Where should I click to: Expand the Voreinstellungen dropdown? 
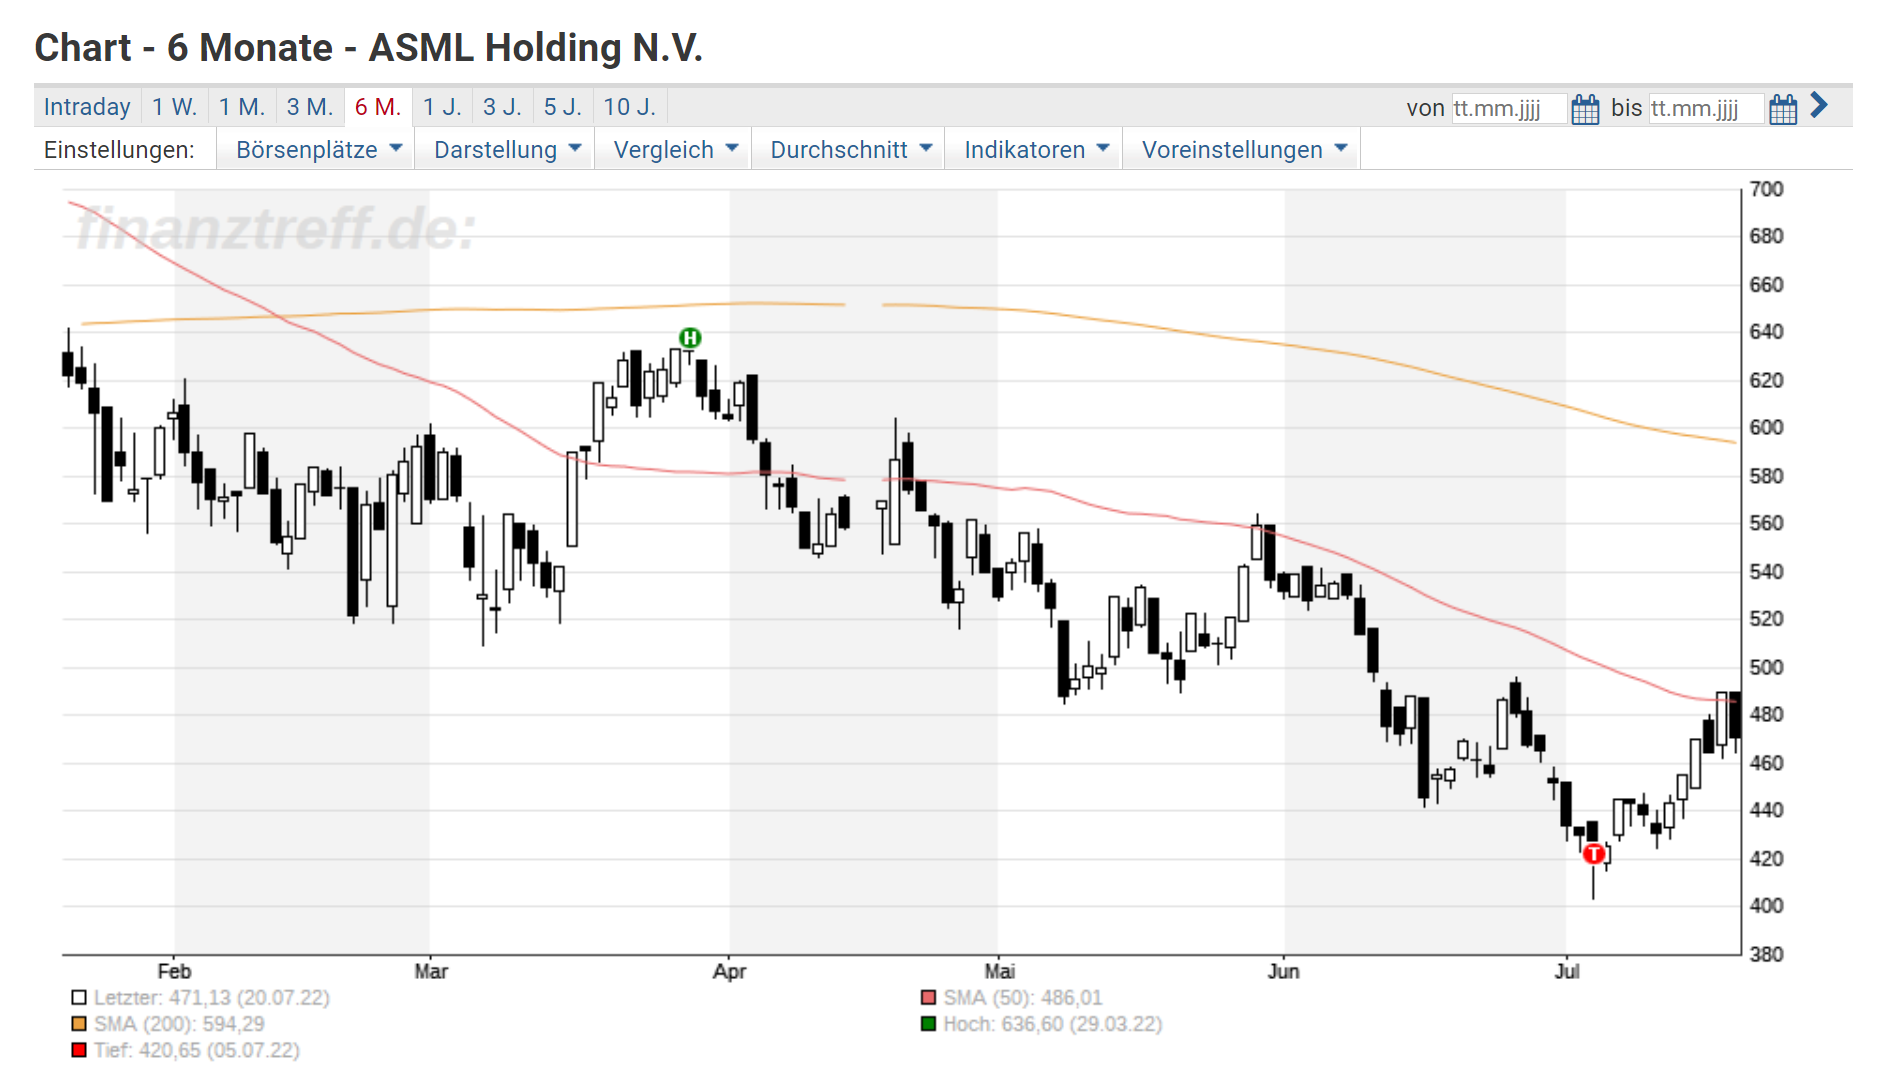coord(1244,150)
